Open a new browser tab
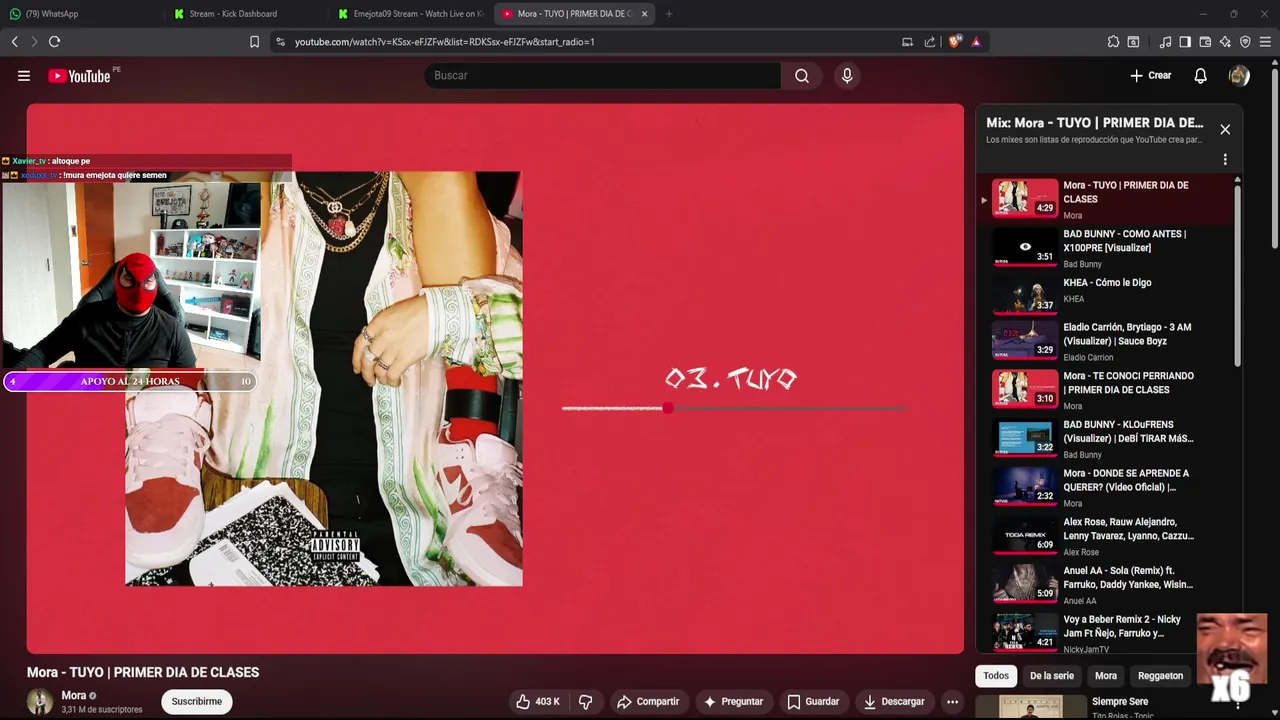This screenshot has height=720, width=1280. pyautogui.click(x=669, y=14)
